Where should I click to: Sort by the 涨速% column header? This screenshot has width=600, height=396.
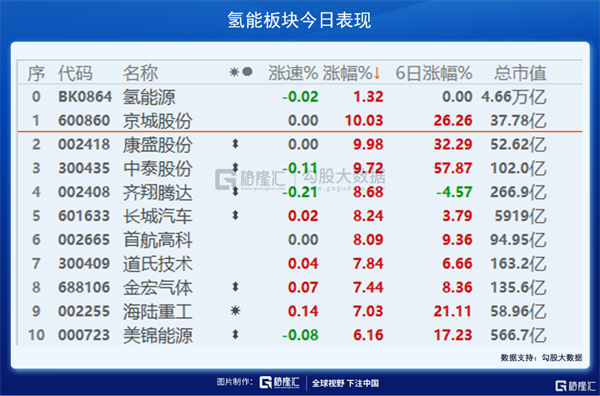(293, 73)
